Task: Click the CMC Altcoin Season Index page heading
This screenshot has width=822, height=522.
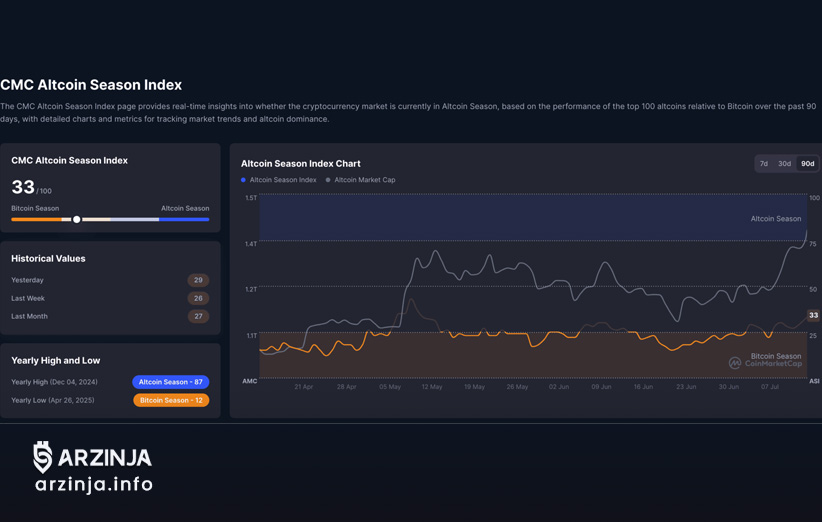Action: (91, 85)
